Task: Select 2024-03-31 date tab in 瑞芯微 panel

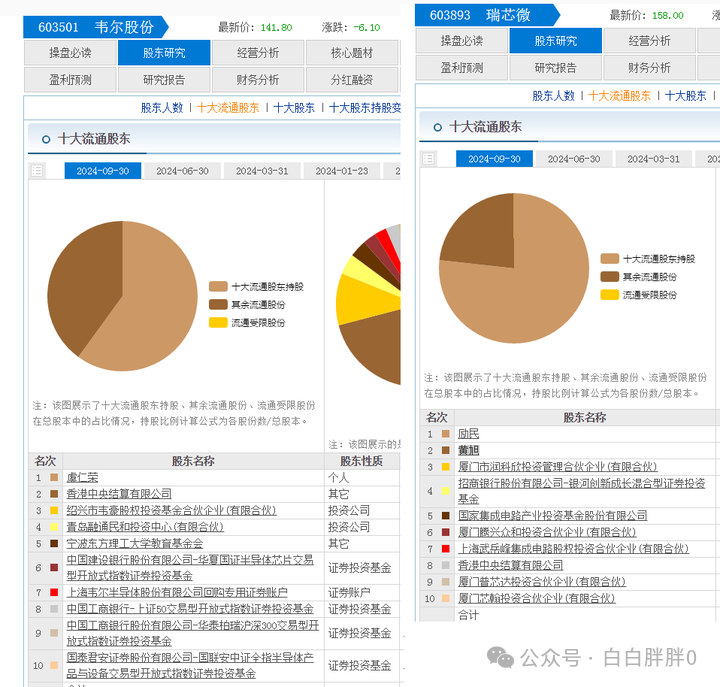Action: tap(653, 159)
